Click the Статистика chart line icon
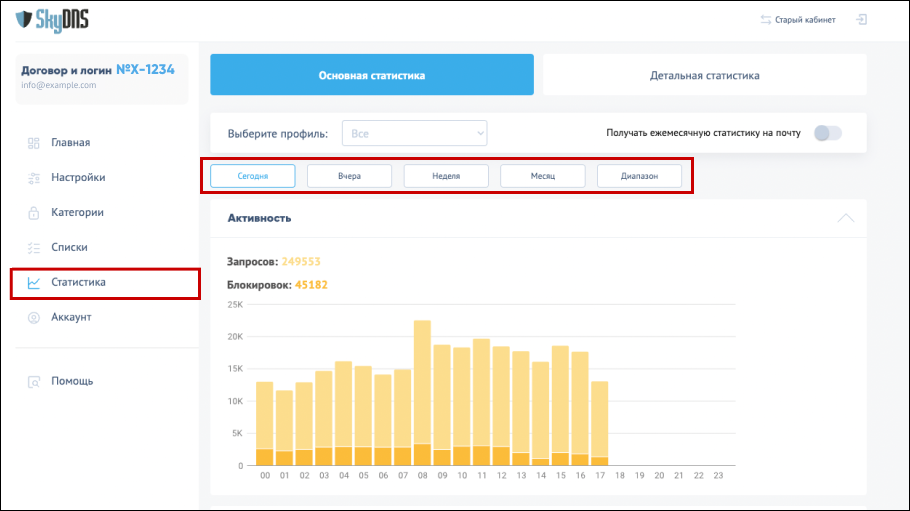 point(34,283)
